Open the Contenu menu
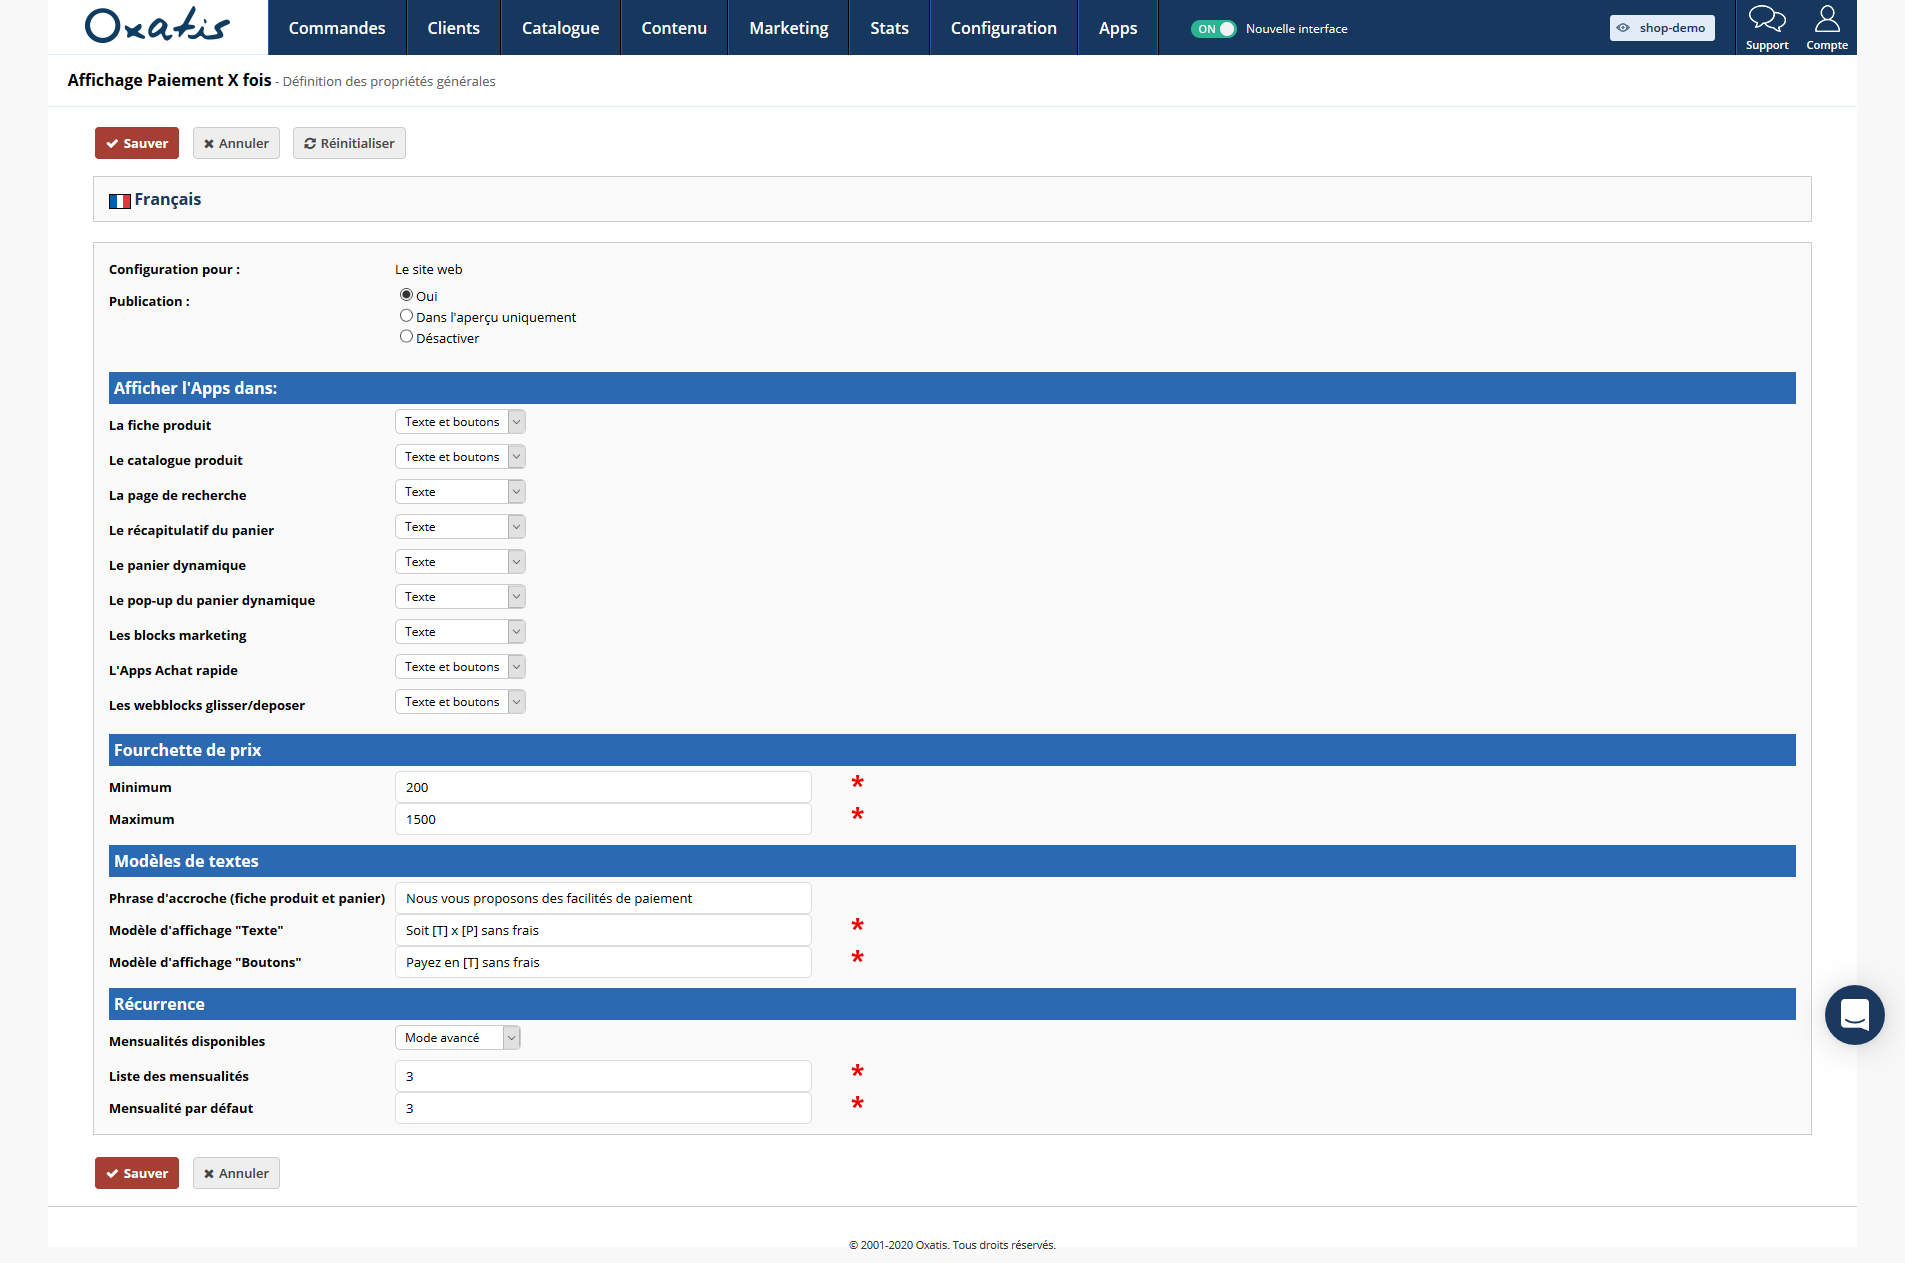This screenshot has height=1263, width=1905. coord(674,28)
